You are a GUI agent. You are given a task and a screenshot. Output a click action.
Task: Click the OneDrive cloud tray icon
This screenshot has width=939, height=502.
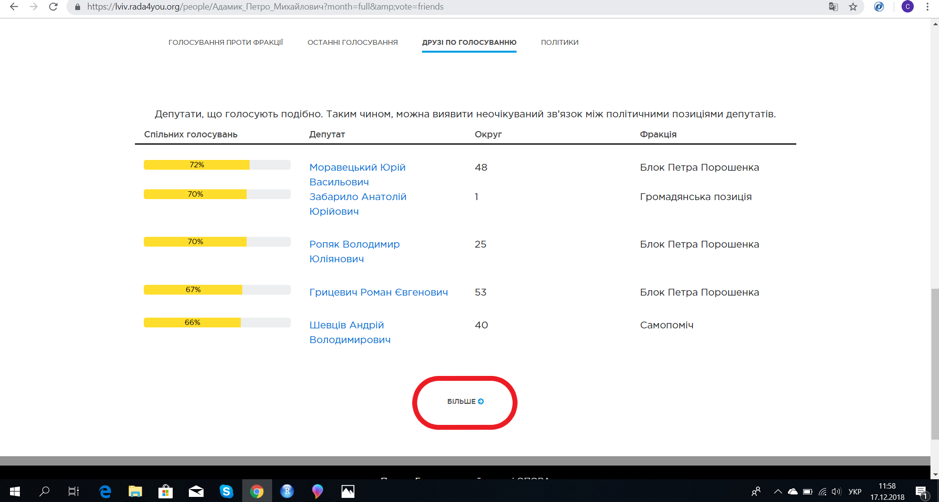[792, 492]
